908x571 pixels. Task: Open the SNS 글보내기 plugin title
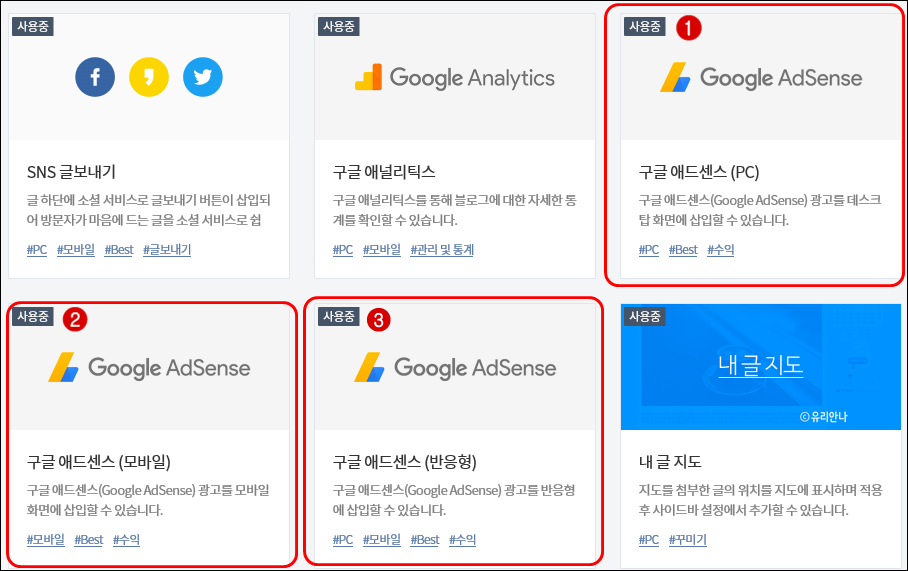[x=71, y=172]
